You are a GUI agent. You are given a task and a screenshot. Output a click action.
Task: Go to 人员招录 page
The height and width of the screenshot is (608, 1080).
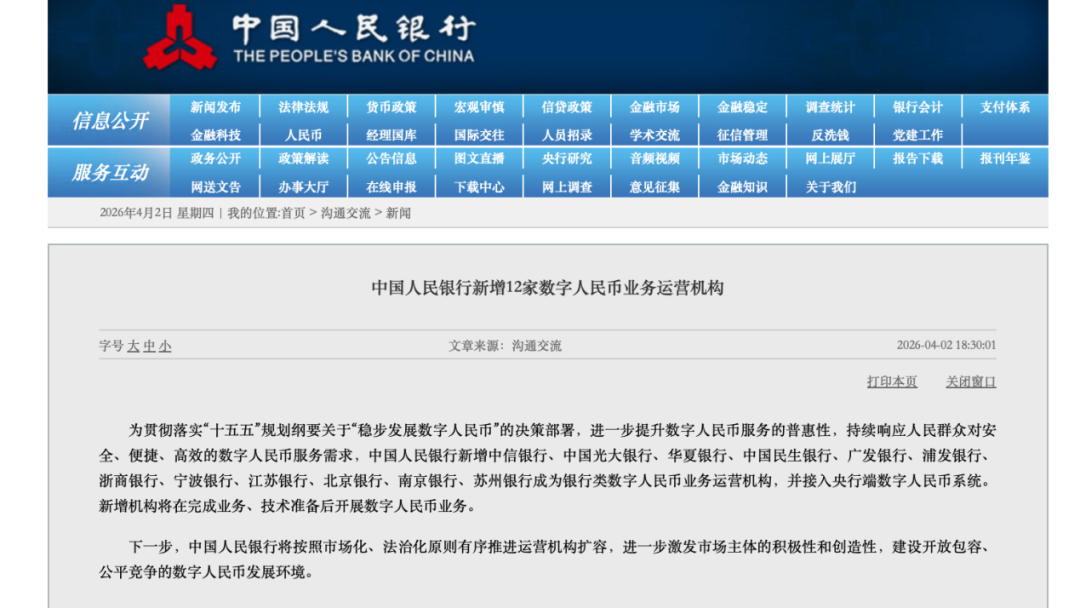[567, 135]
